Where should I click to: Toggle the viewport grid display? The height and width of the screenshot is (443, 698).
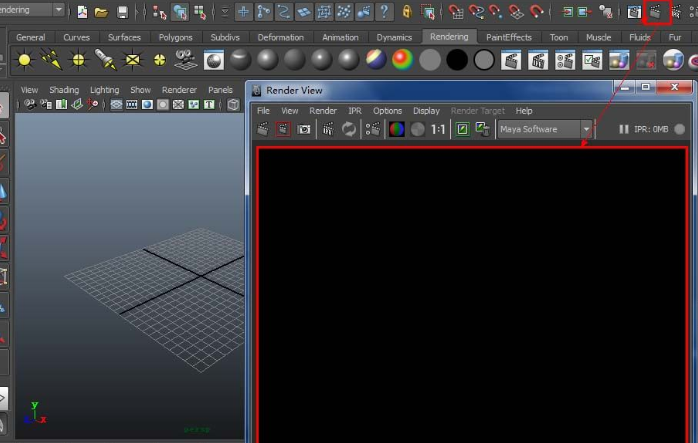click(x=116, y=105)
